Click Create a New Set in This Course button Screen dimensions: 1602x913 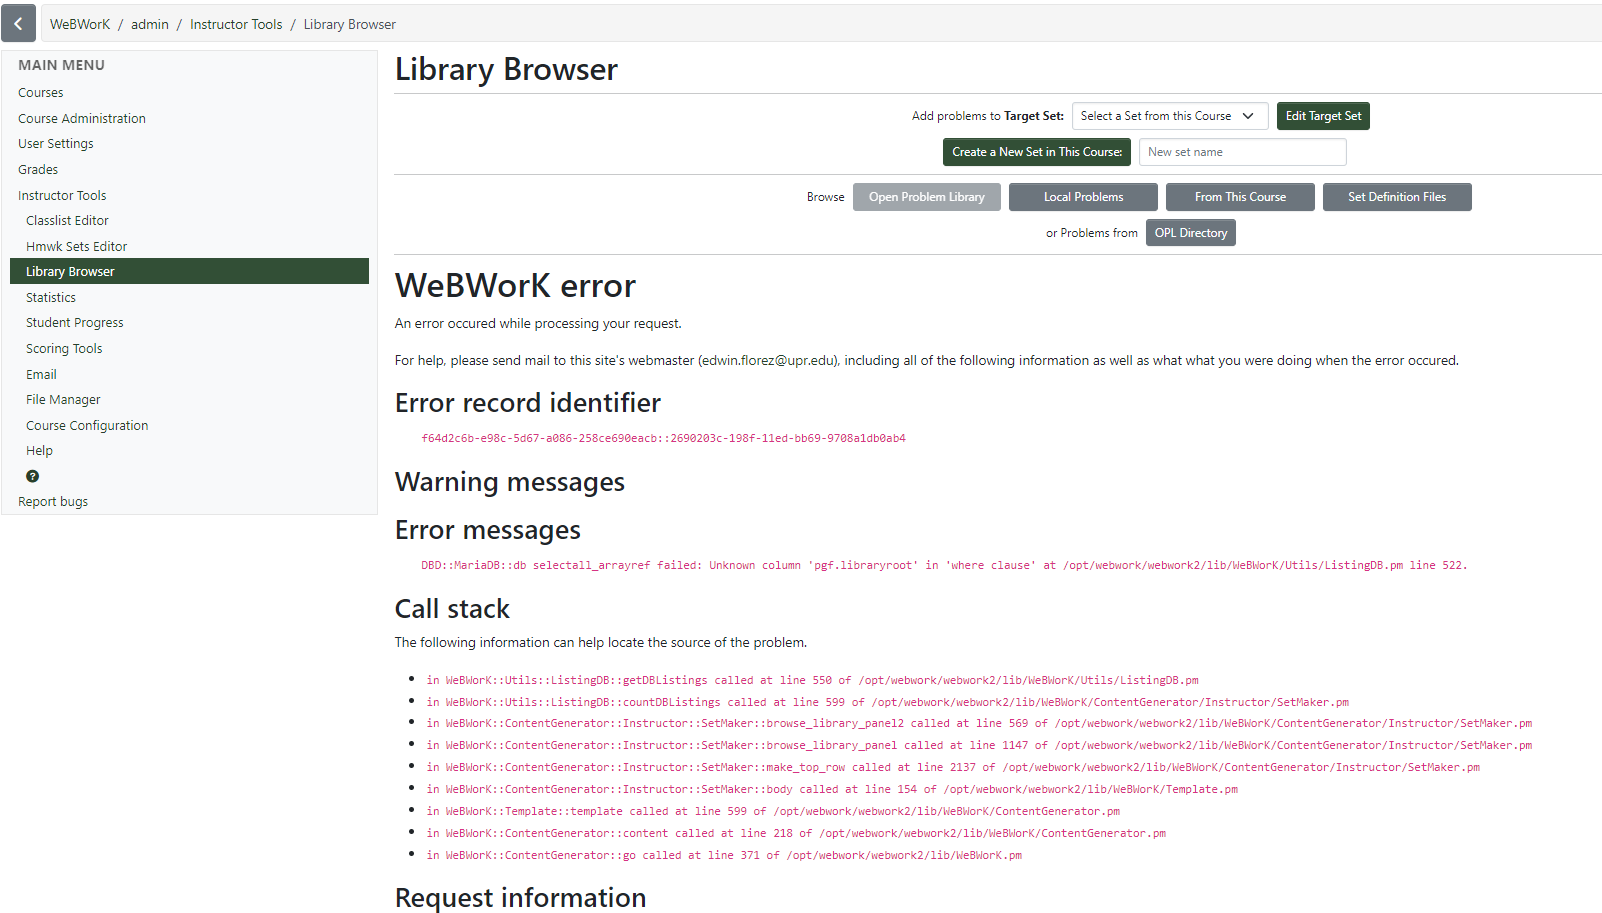1037,152
